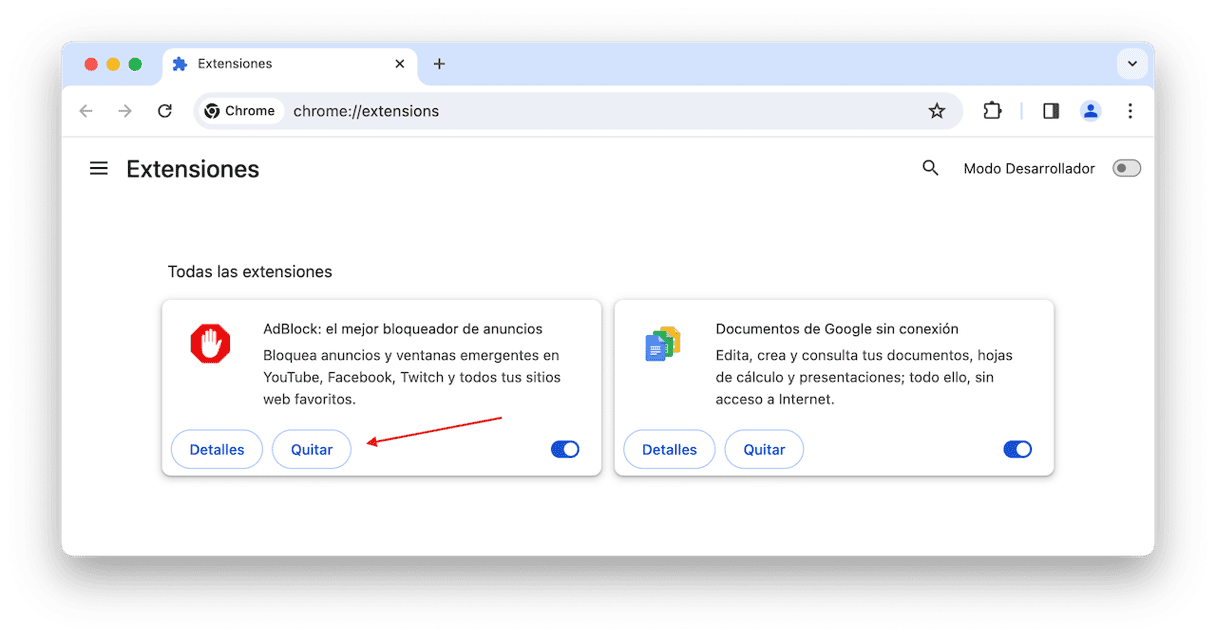This screenshot has width=1216, height=637.
Task: Click 'Documentos de Google sin conexión' title
Action: coord(837,329)
